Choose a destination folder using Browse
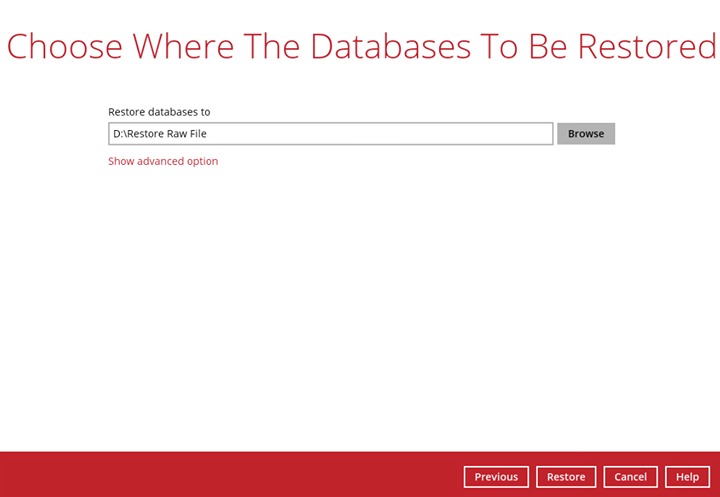720x497 pixels. tap(586, 134)
